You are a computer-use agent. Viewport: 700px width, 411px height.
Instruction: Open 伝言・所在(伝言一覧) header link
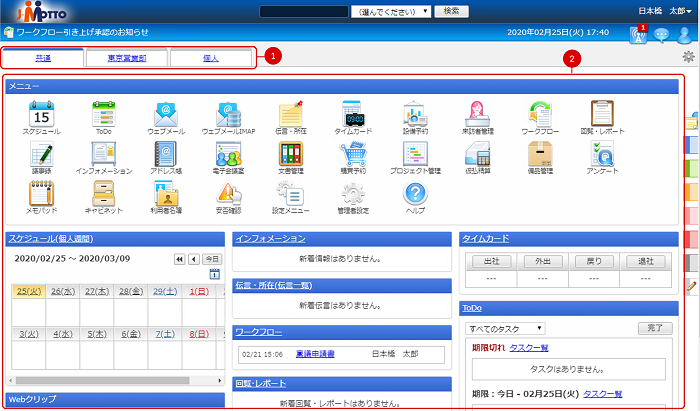coord(274,286)
